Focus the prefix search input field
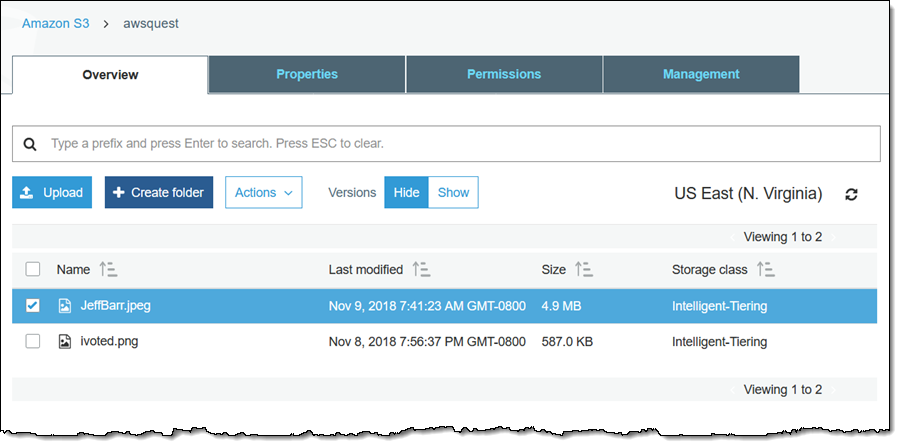Image resolution: width=900 pixels, height=446 pixels. pyautogui.click(x=460, y=144)
